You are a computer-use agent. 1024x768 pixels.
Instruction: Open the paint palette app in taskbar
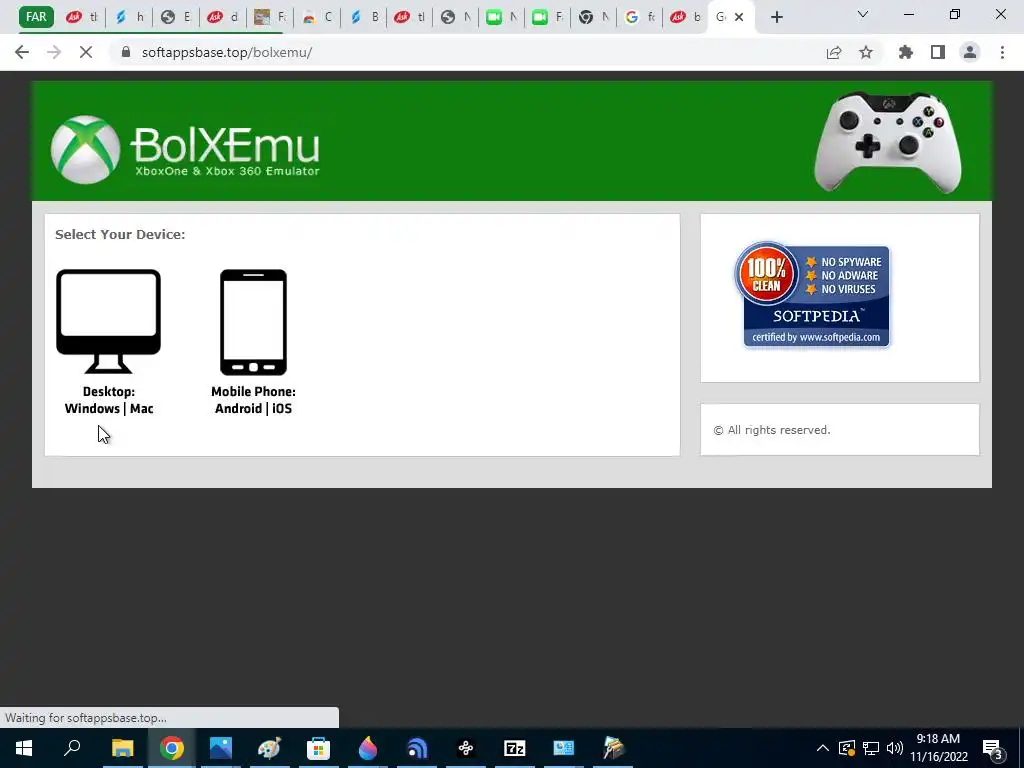point(269,748)
